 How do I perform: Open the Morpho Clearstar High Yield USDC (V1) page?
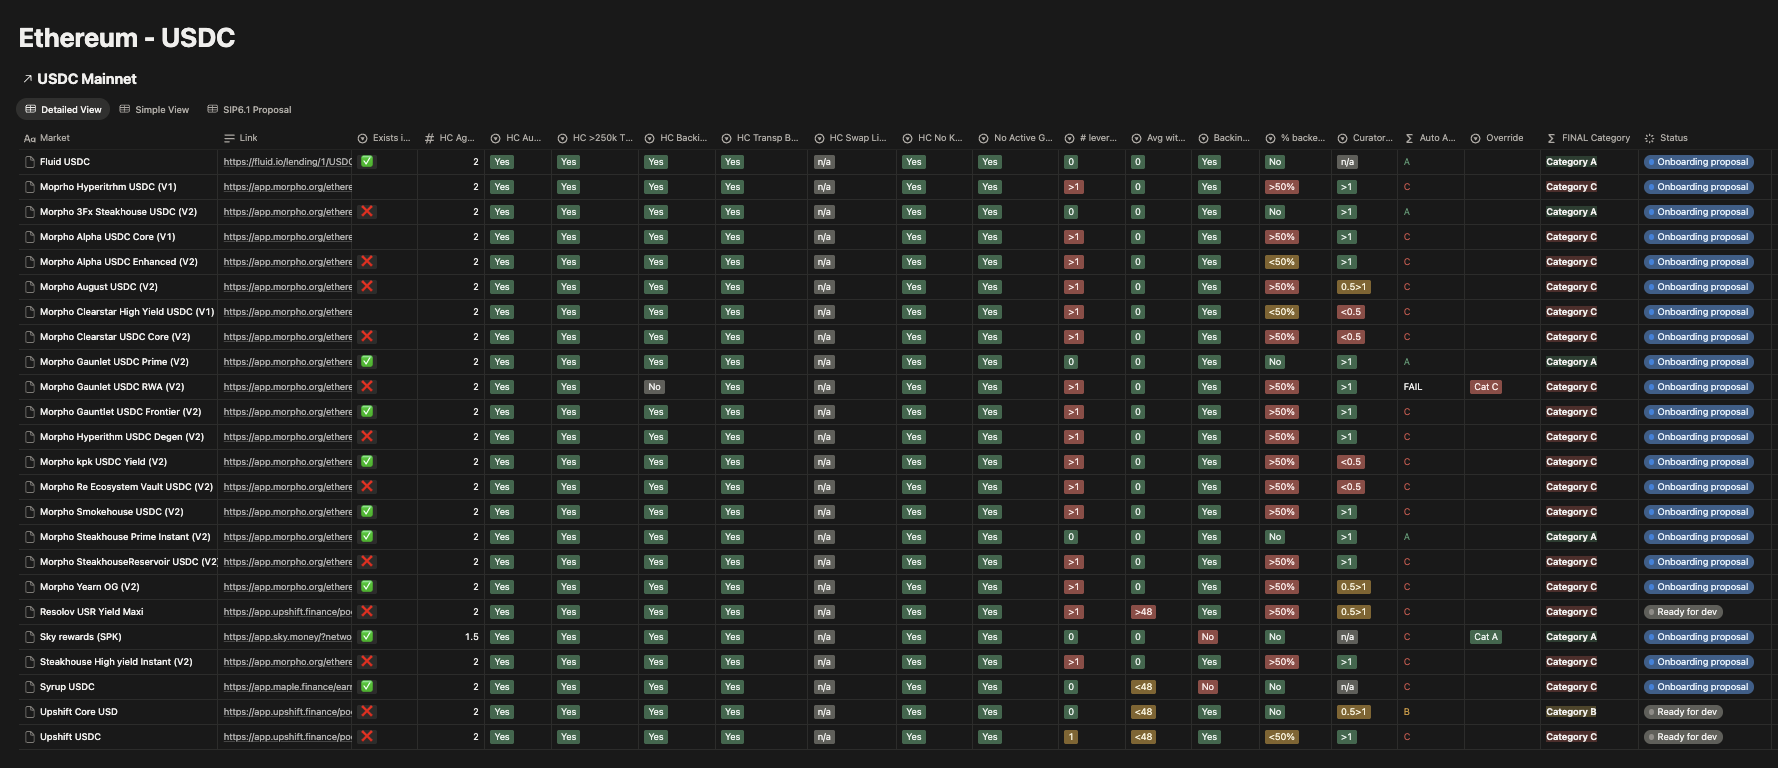point(127,312)
